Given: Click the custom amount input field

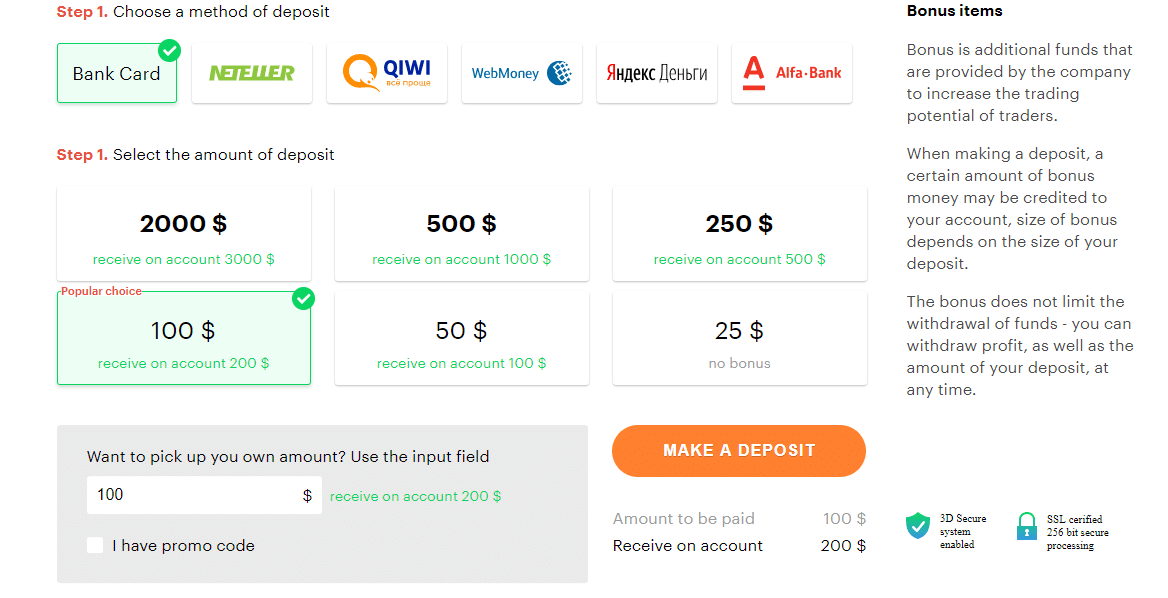Looking at the screenshot, I should pos(193,495).
